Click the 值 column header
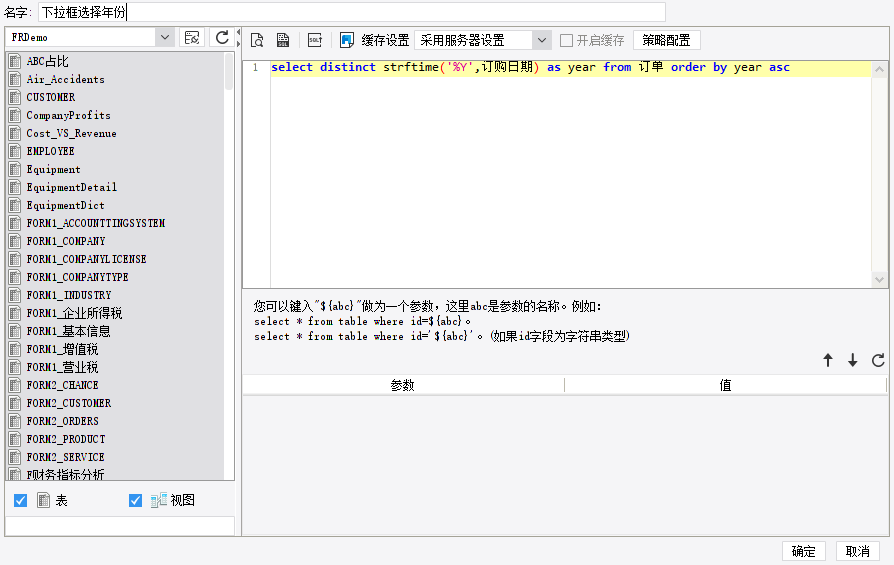The width and height of the screenshot is (894, 565). 725,385
